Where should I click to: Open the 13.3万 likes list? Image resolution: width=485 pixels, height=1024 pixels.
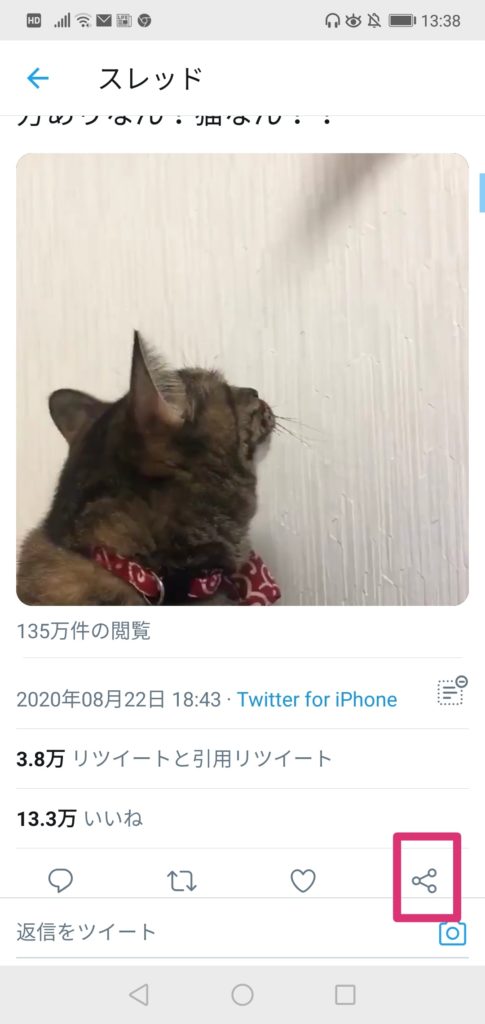(80, 818)
